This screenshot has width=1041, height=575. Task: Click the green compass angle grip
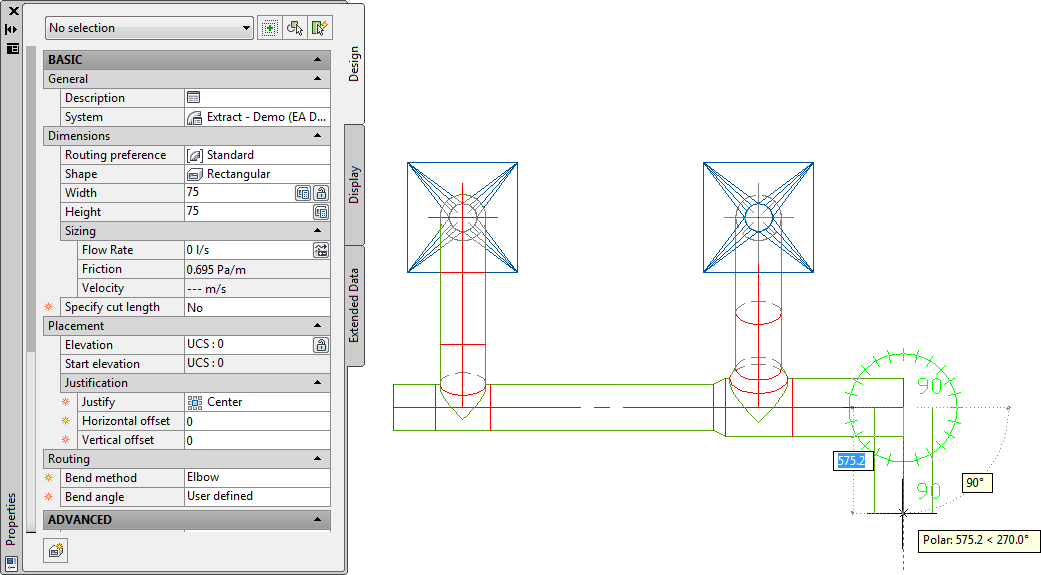tap(904, 408)
